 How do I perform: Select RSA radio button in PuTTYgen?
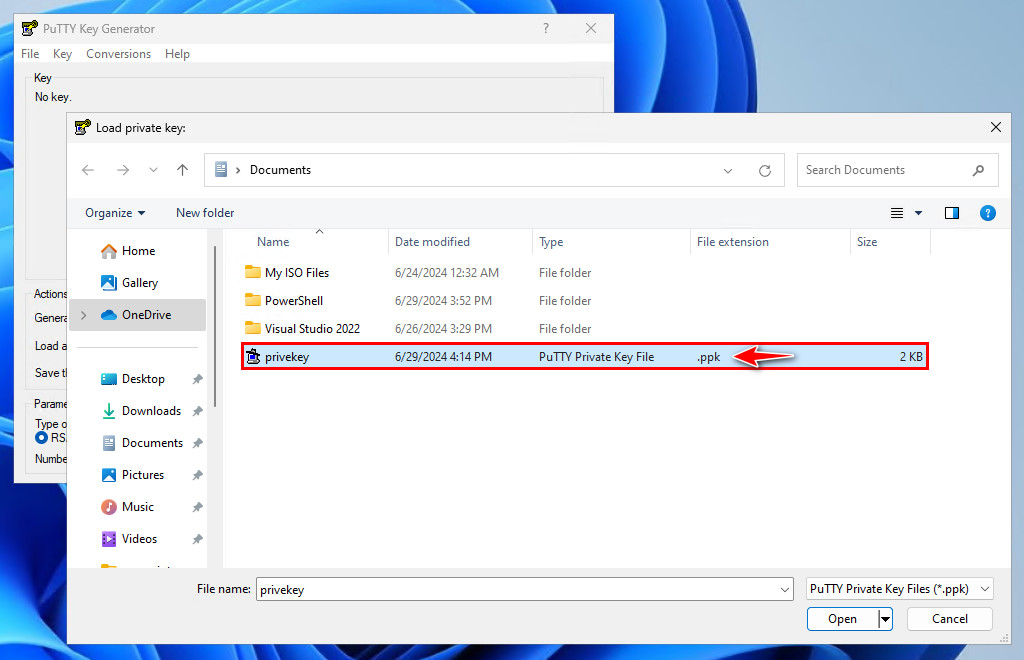point(41,438)
